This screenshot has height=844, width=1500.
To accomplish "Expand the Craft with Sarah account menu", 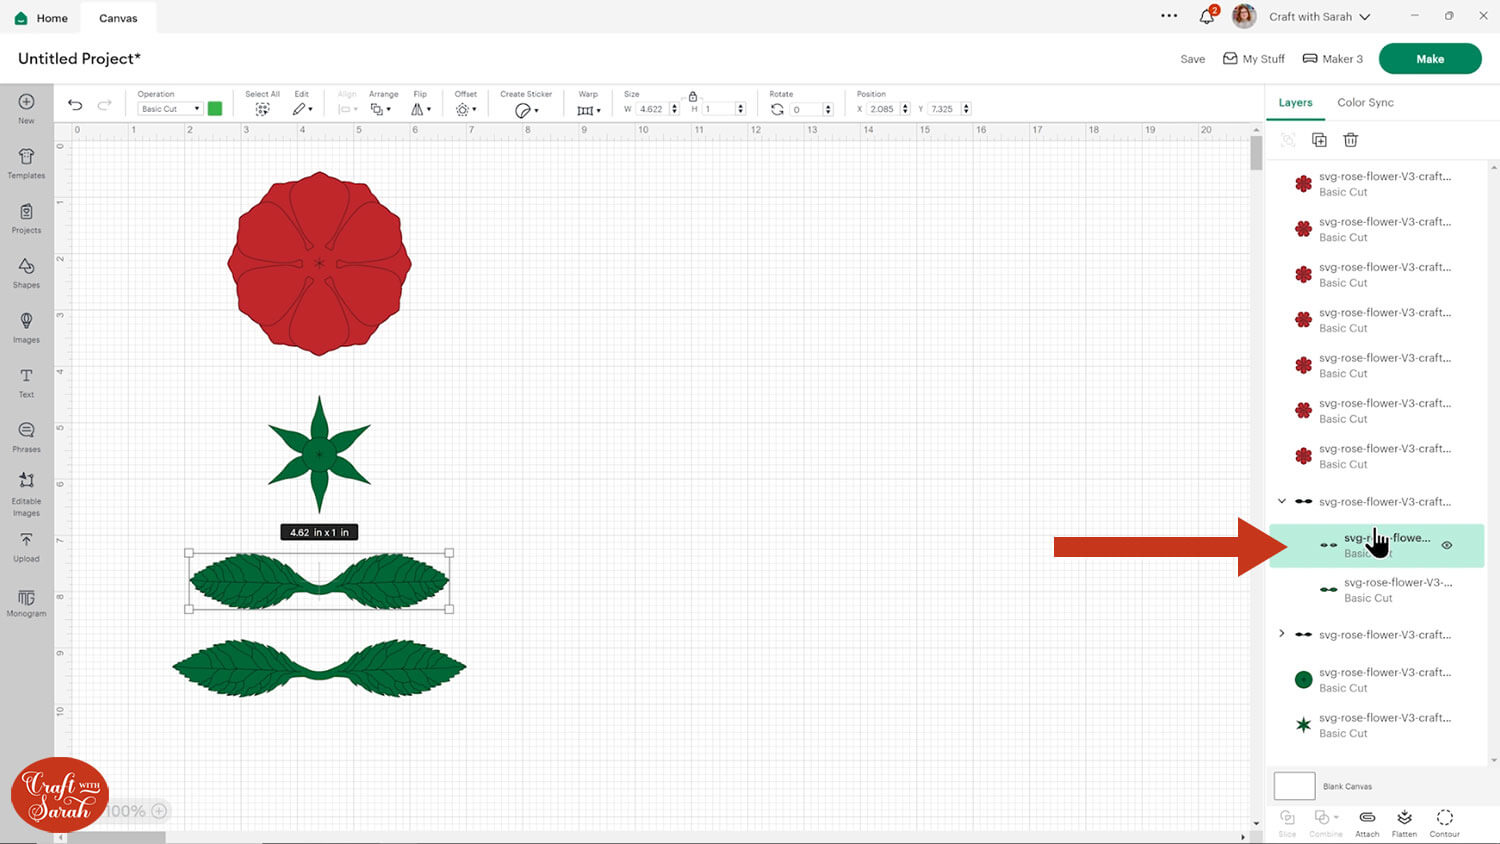I will tap(1365, 17).
